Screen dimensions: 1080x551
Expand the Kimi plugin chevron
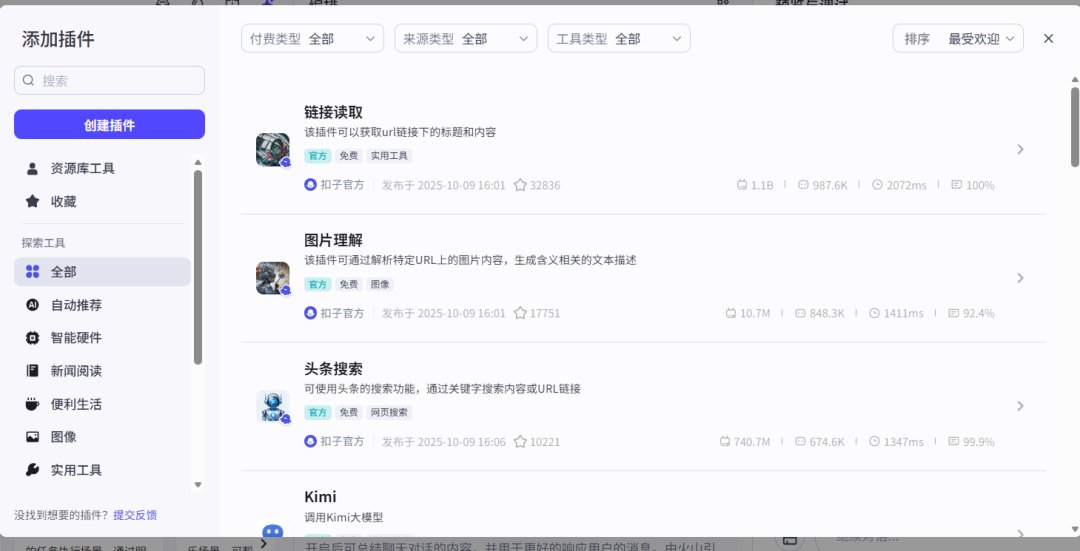tap(1021, 533)
